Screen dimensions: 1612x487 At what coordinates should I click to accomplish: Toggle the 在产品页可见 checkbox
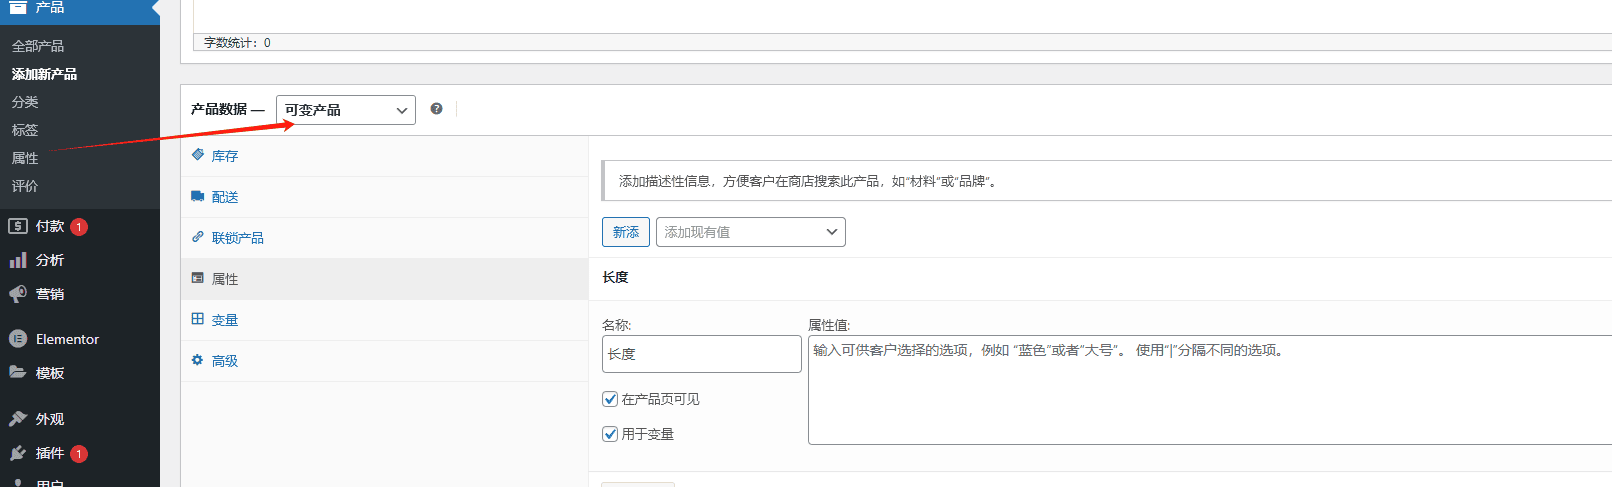[610, 399]
